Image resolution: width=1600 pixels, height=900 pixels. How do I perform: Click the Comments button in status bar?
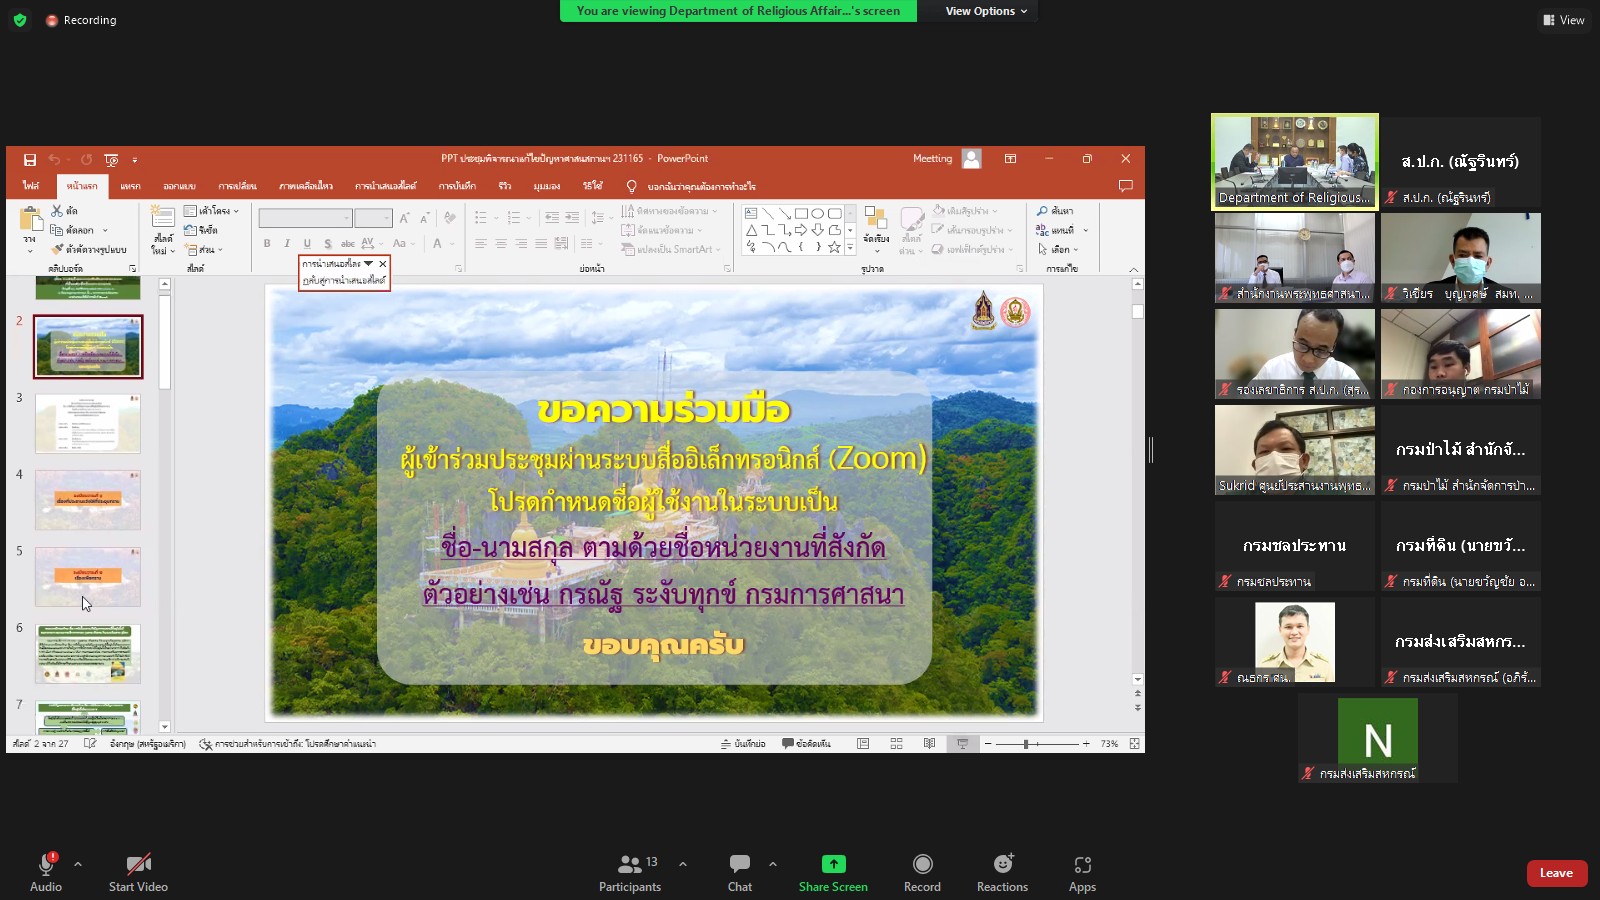pos(806,744)
